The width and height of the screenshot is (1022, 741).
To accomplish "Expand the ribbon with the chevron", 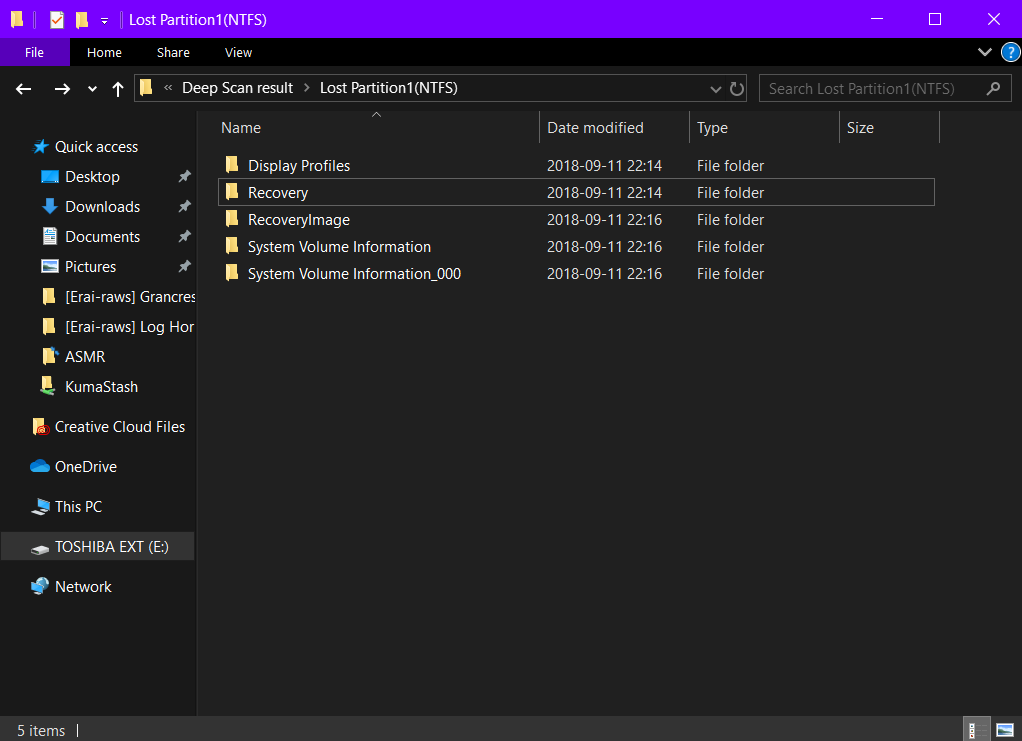I will pos(985,52).
